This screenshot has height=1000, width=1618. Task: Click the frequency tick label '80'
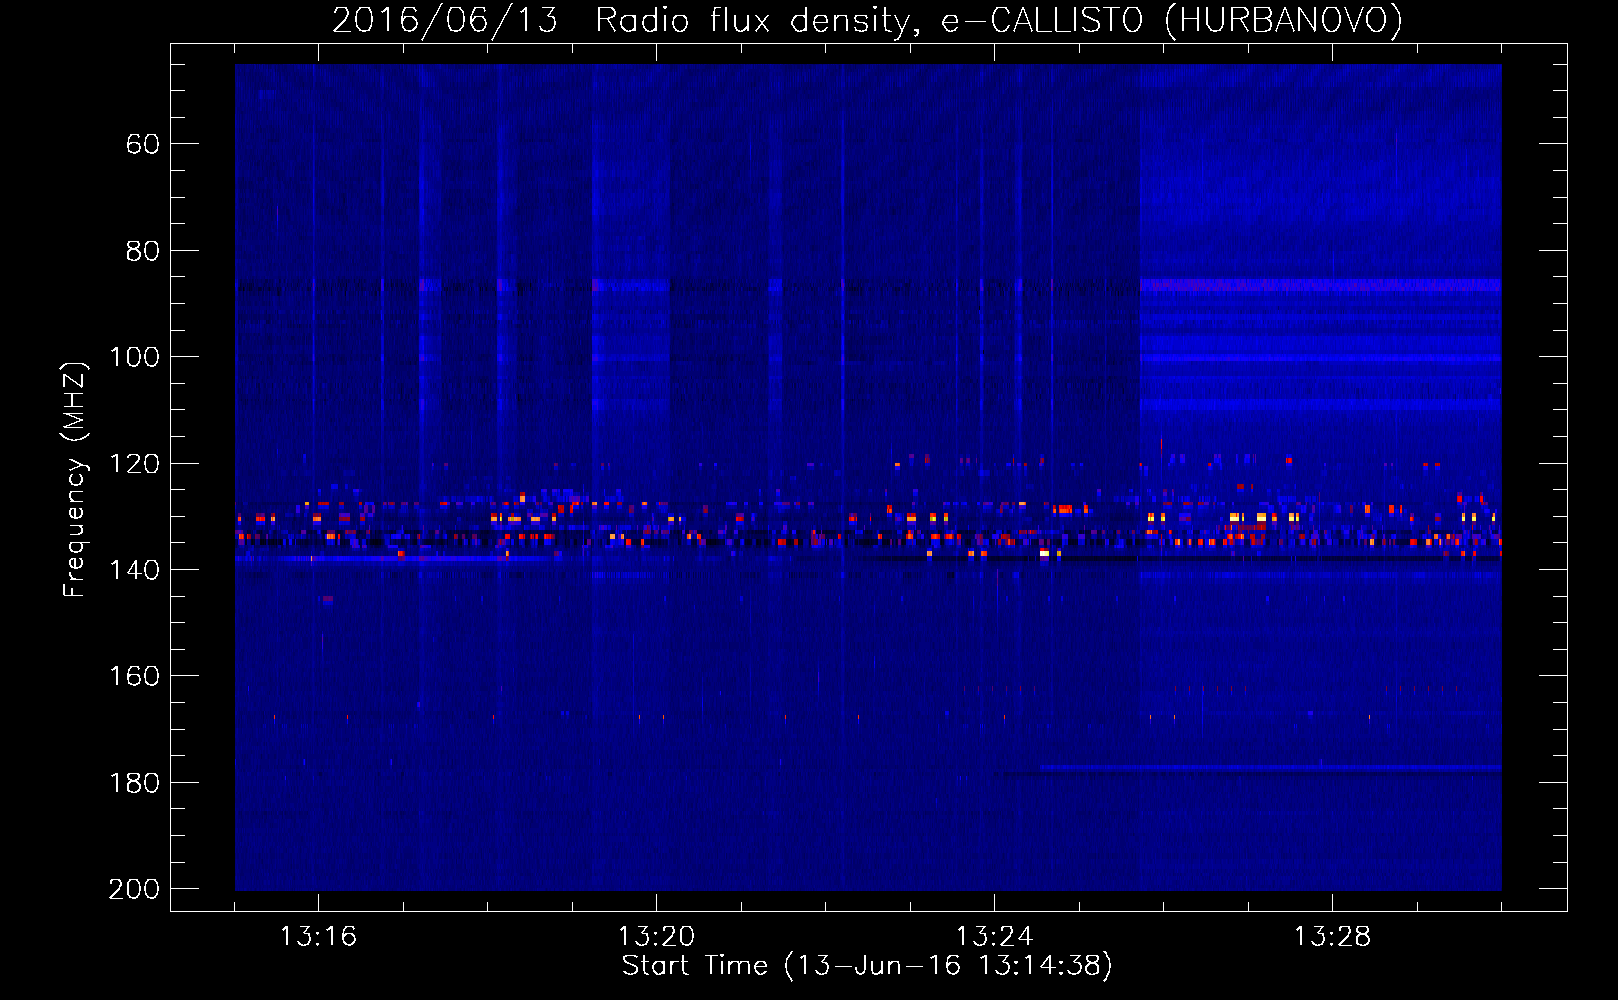(143, 251)
